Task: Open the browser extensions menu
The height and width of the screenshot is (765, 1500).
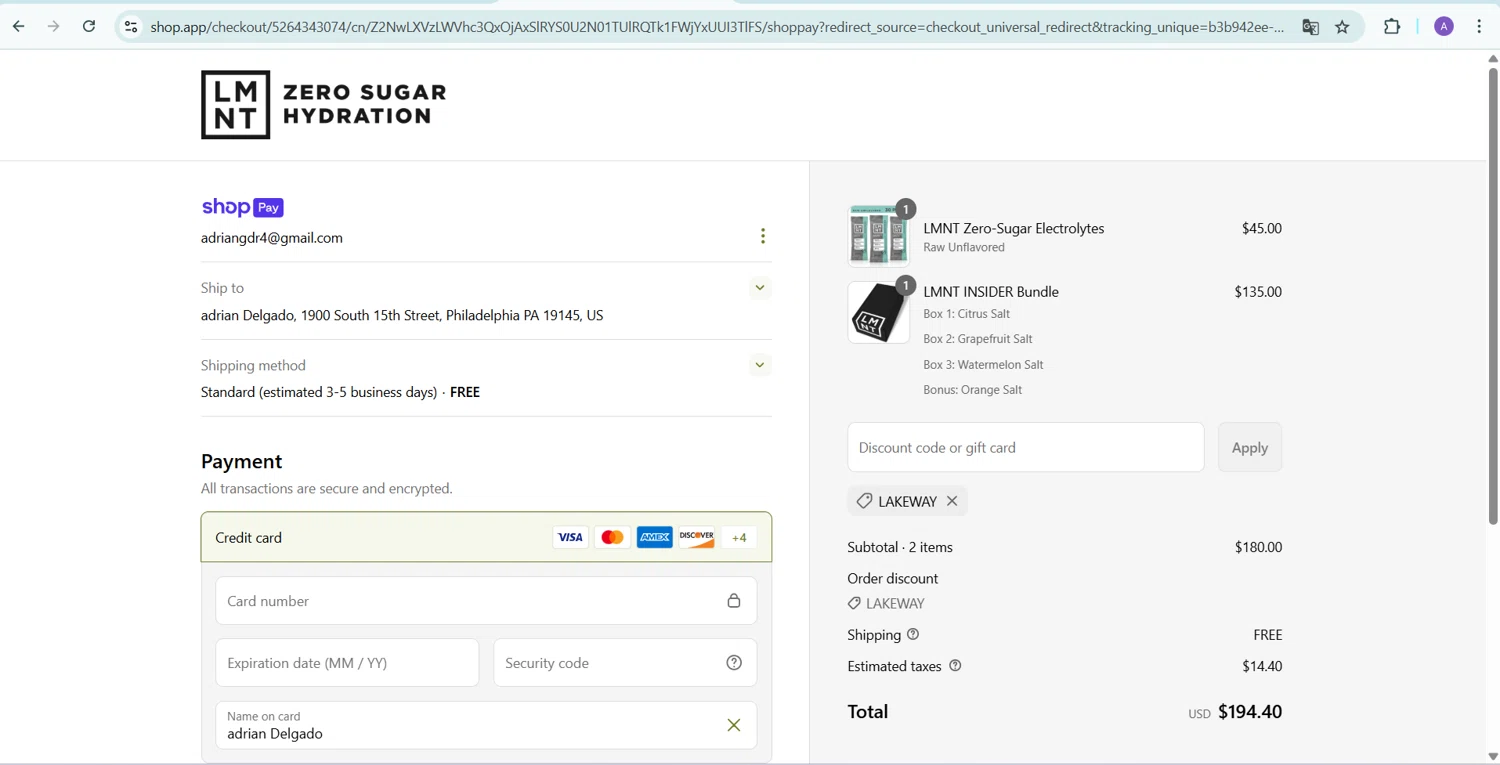Action: click(x=1392, y=27)
